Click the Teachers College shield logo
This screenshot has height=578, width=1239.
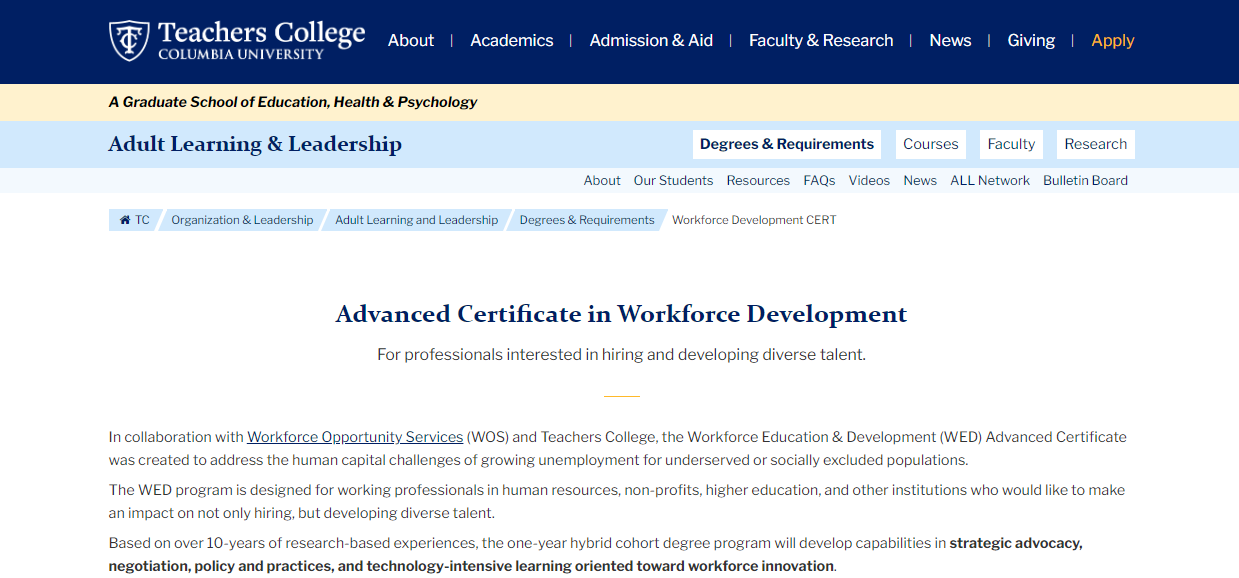[129, 40]
